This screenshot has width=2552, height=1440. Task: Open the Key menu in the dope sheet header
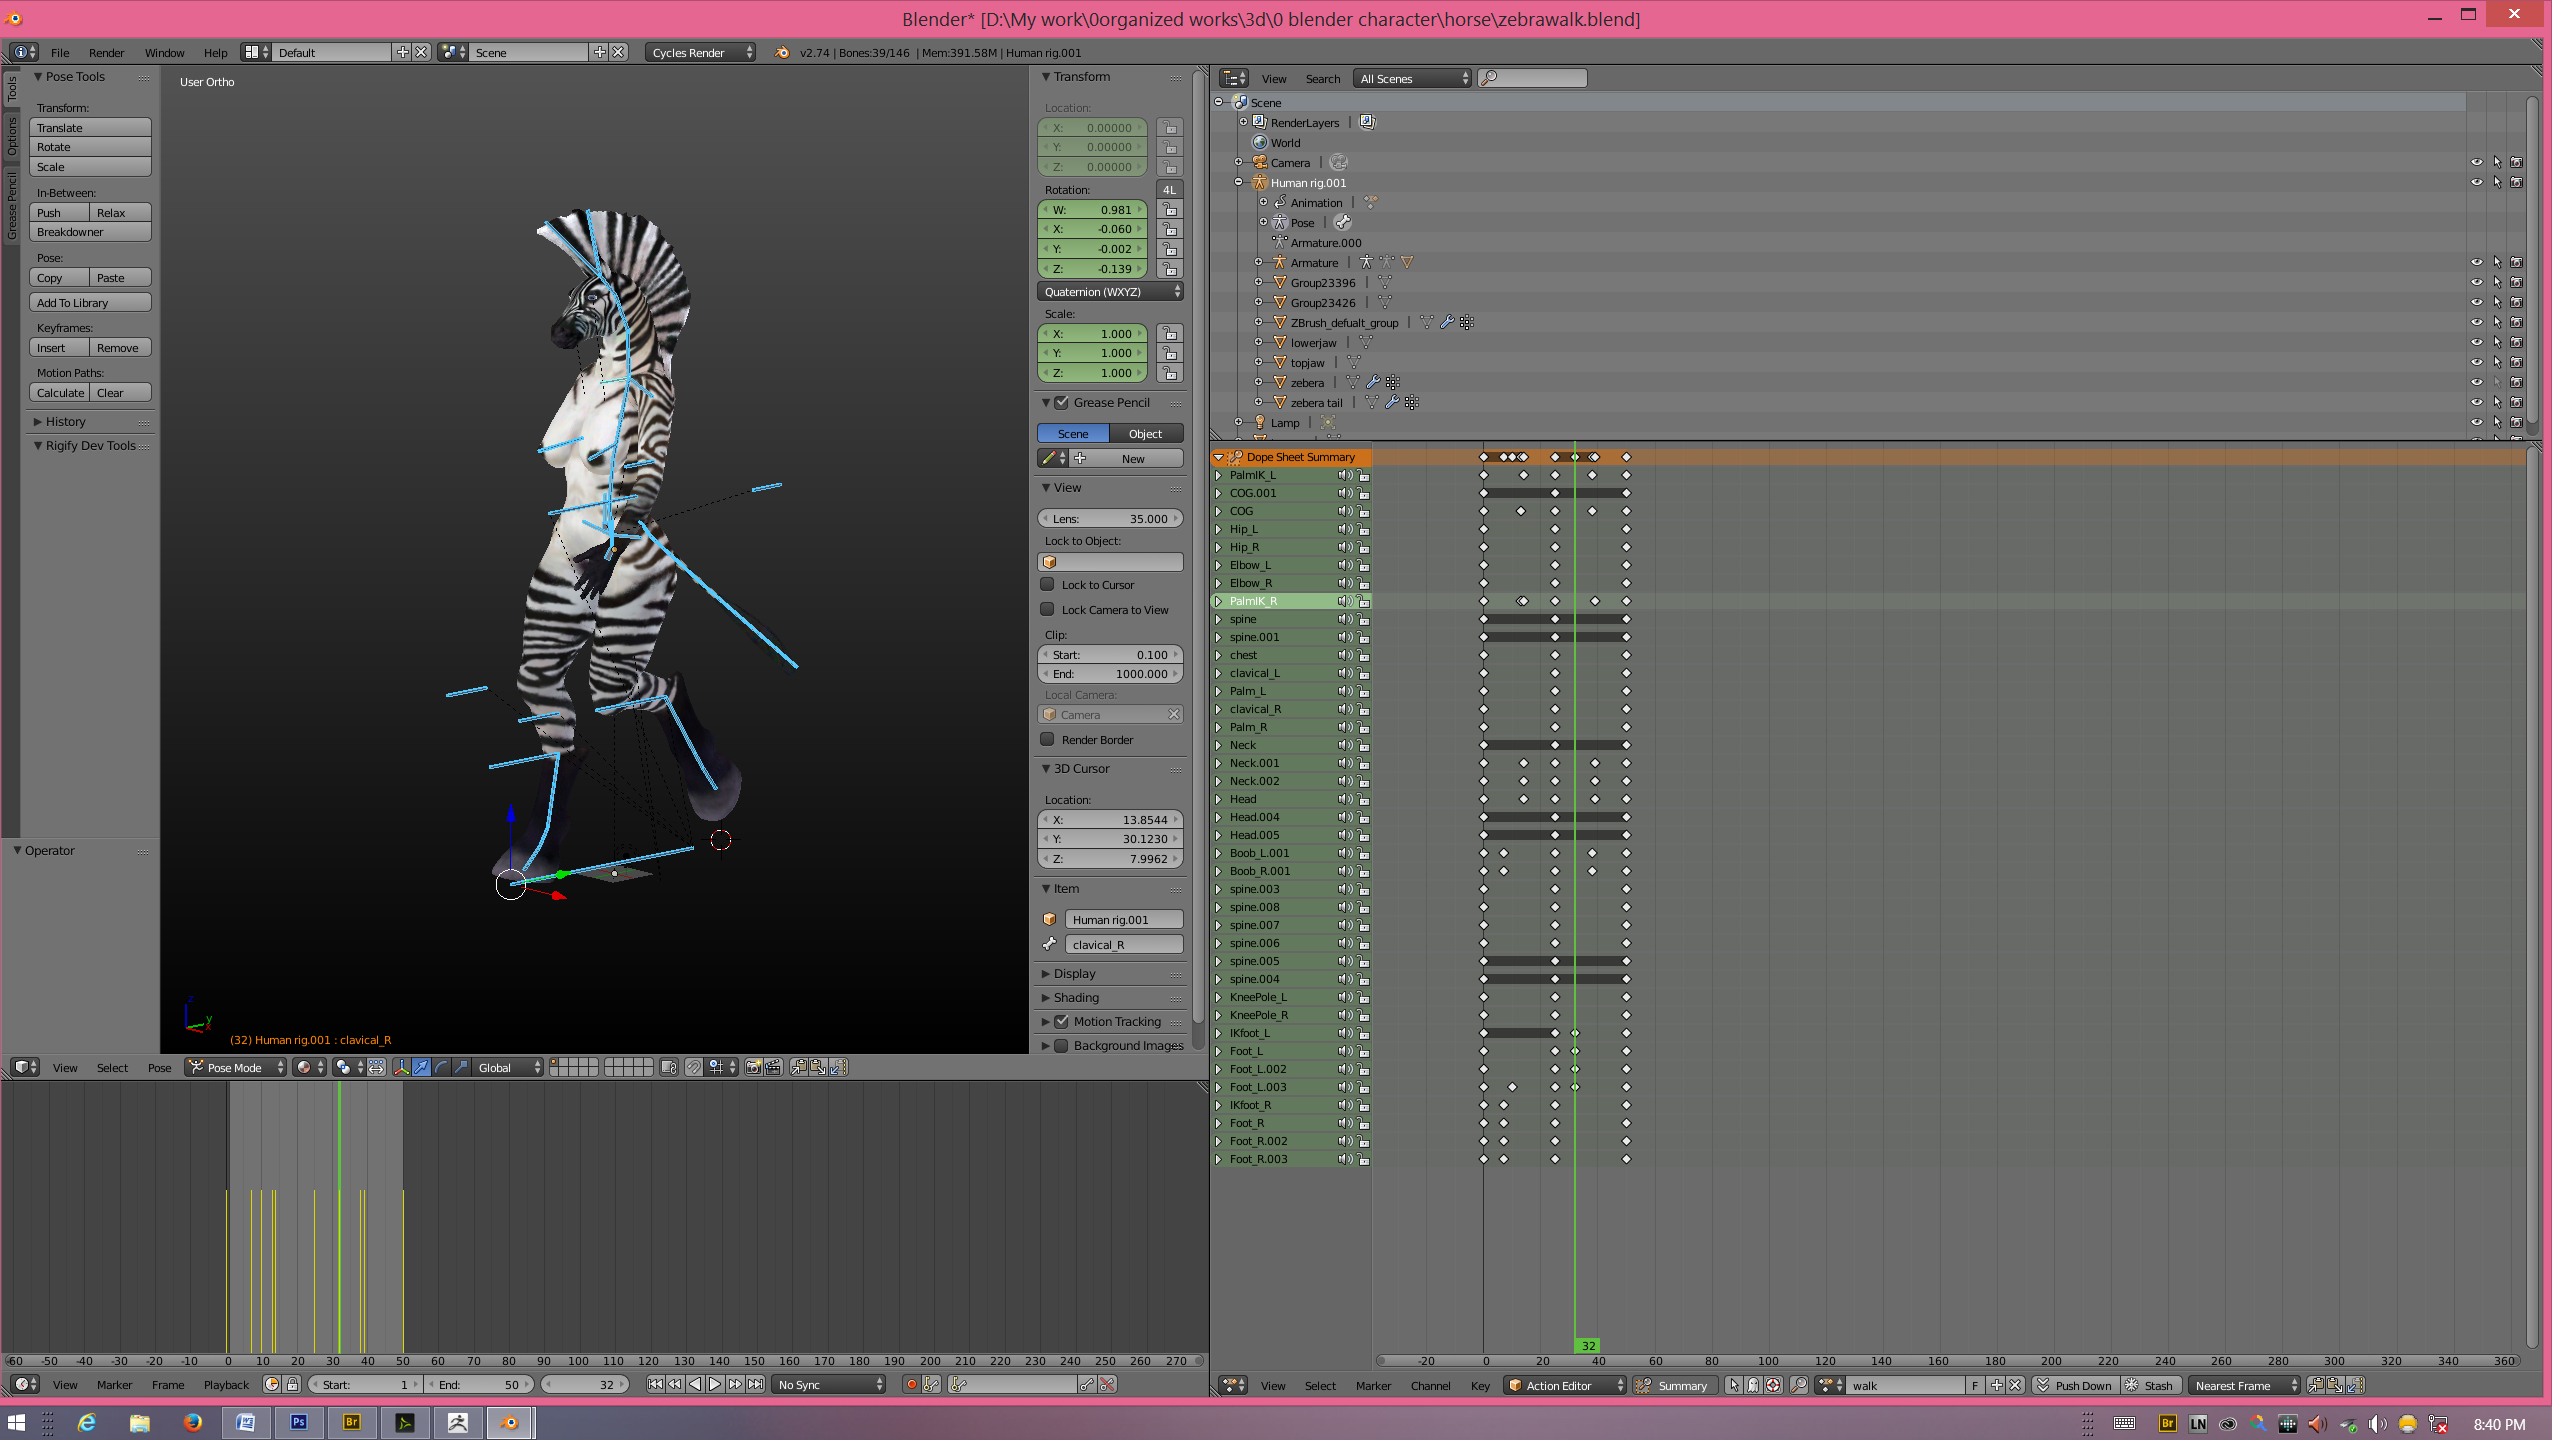click(x=1479, y=1385)
